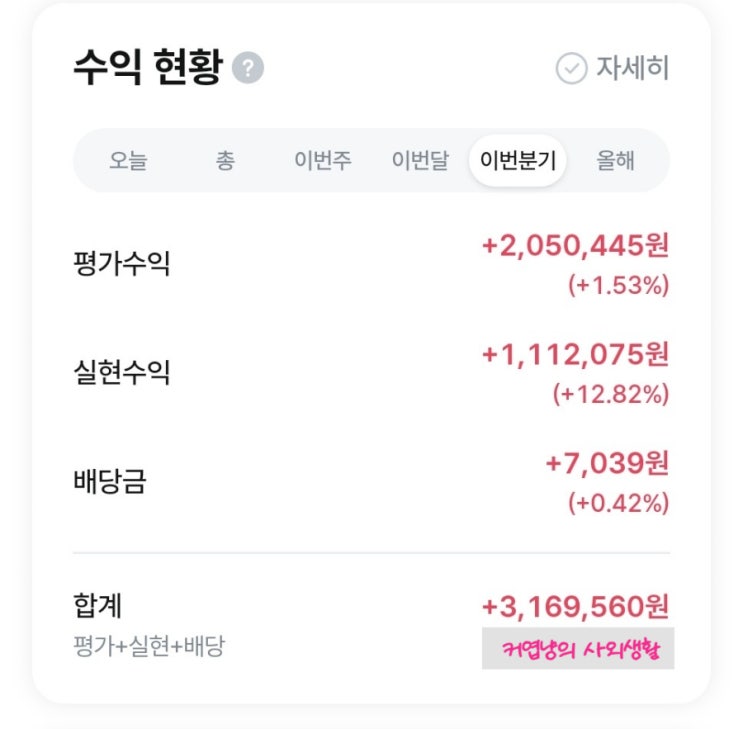This screenshot has width=743, height=729.
Task: Select the 총 tab
Action: click(225, 161)
